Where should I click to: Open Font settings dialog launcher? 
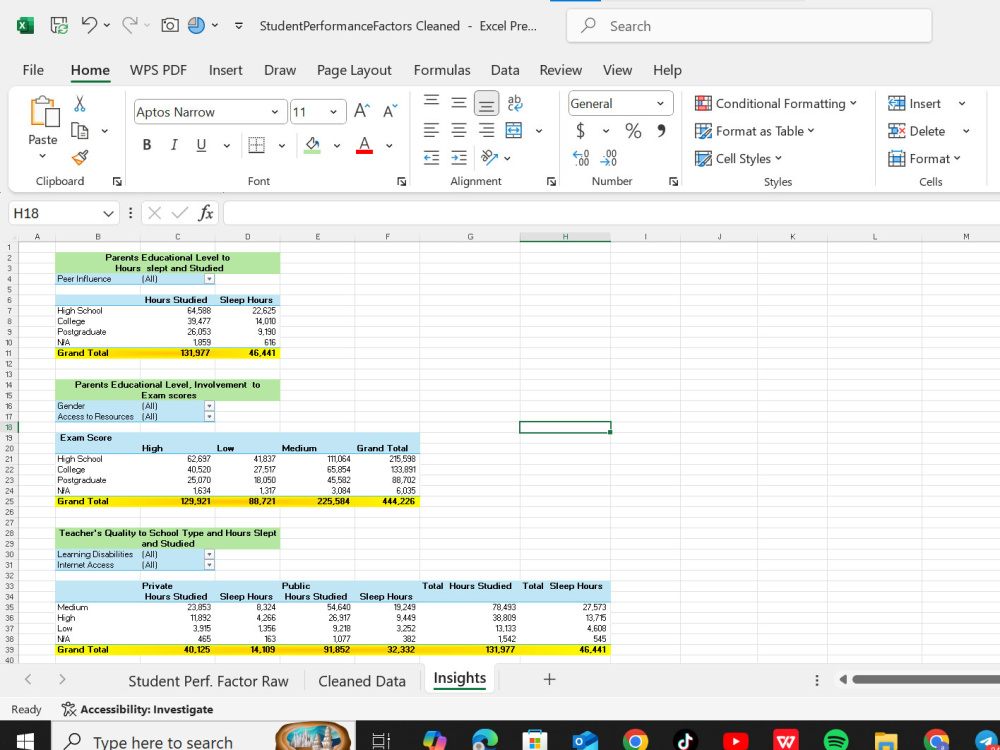[x=402, y=182]
